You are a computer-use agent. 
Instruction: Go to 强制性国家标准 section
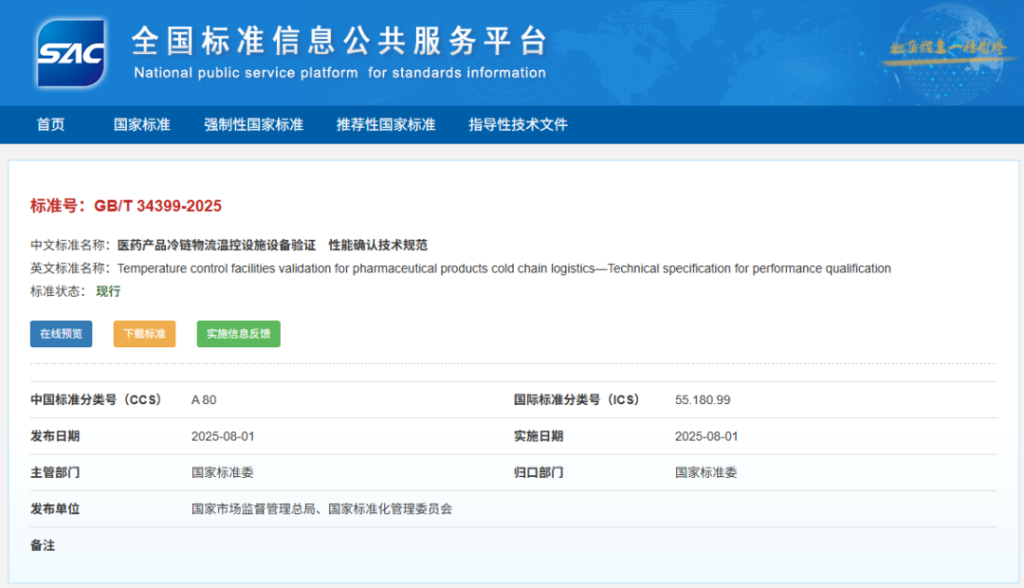[x=253, y=125]
